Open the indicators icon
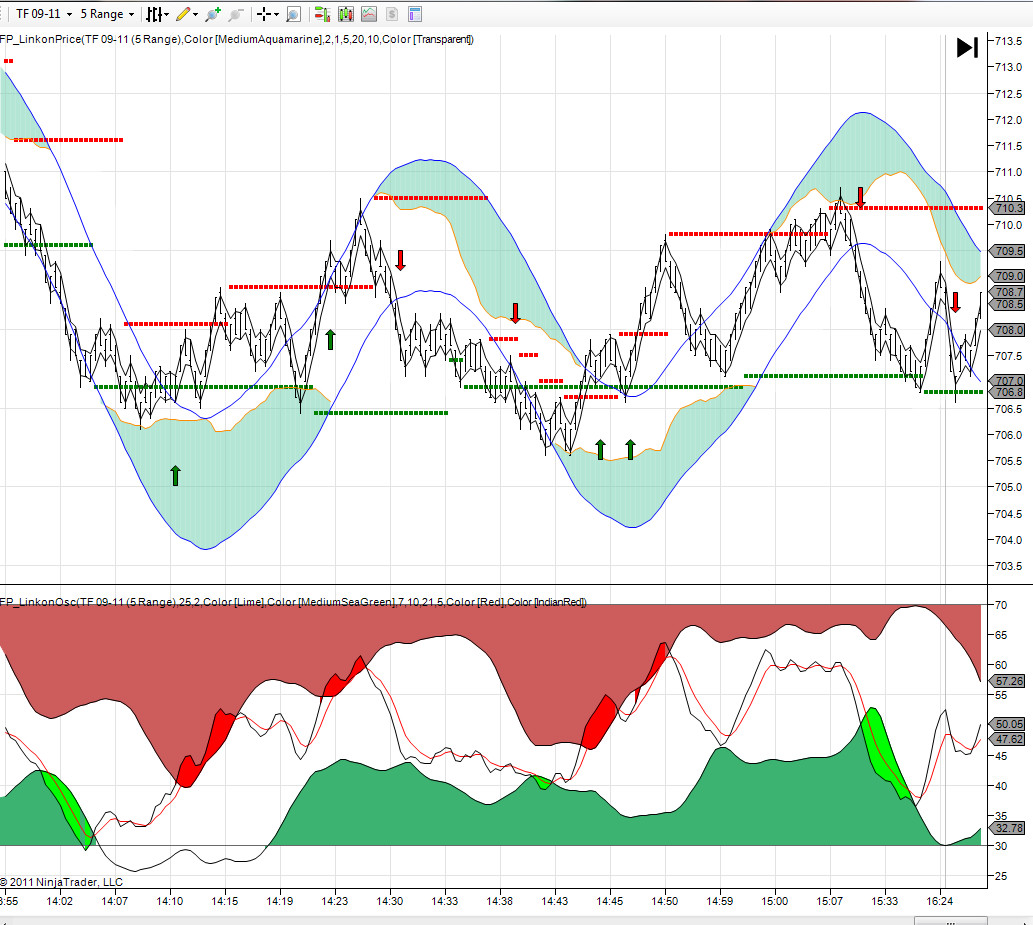The width and height of the screenshot is (1033, 925). click(369, 14)
